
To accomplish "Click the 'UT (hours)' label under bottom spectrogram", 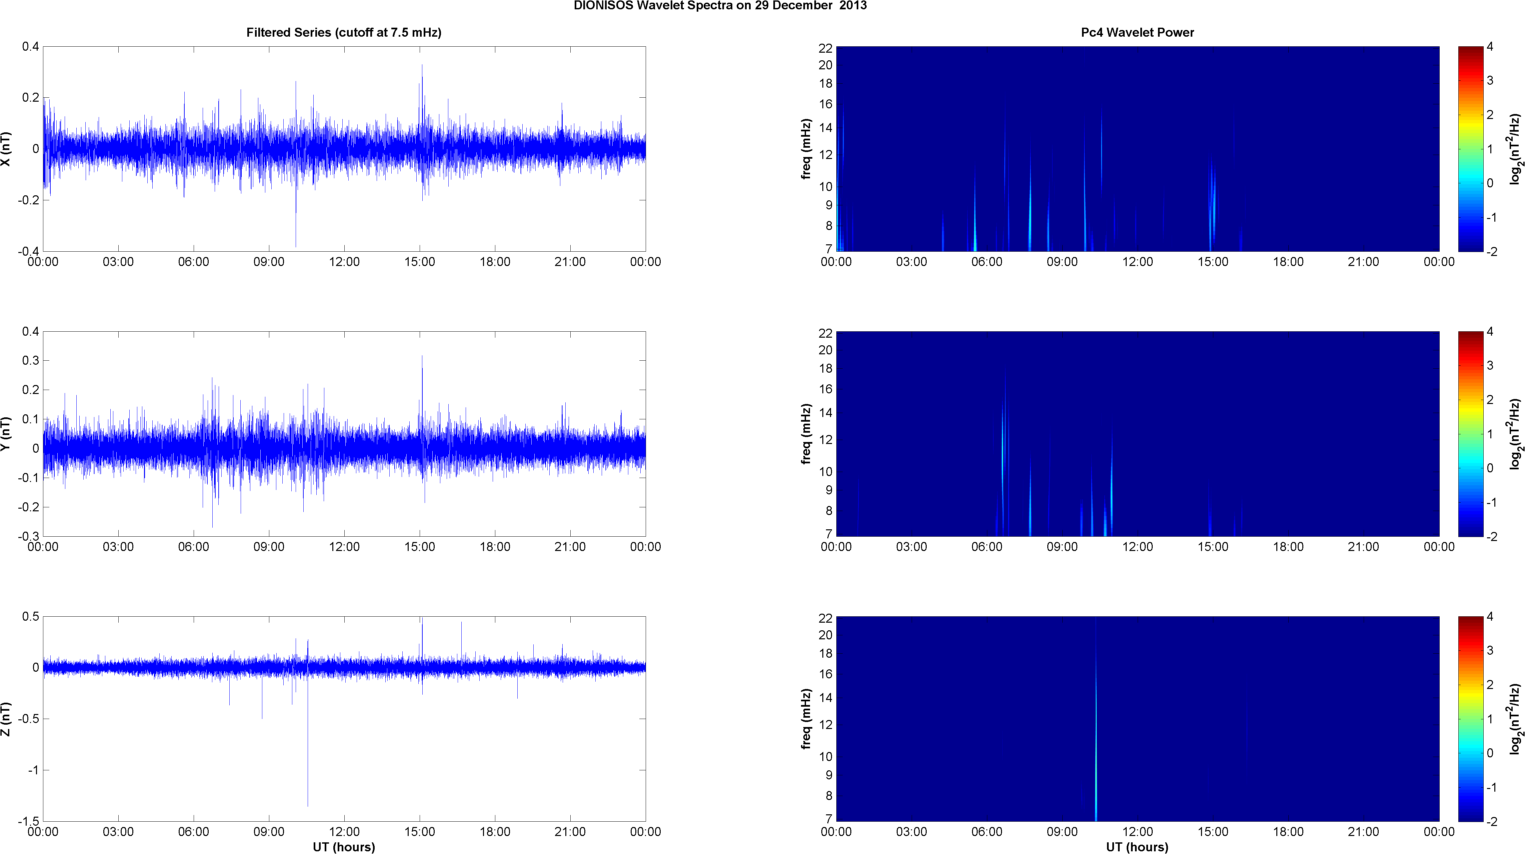I will click(x=1137, y=847).
